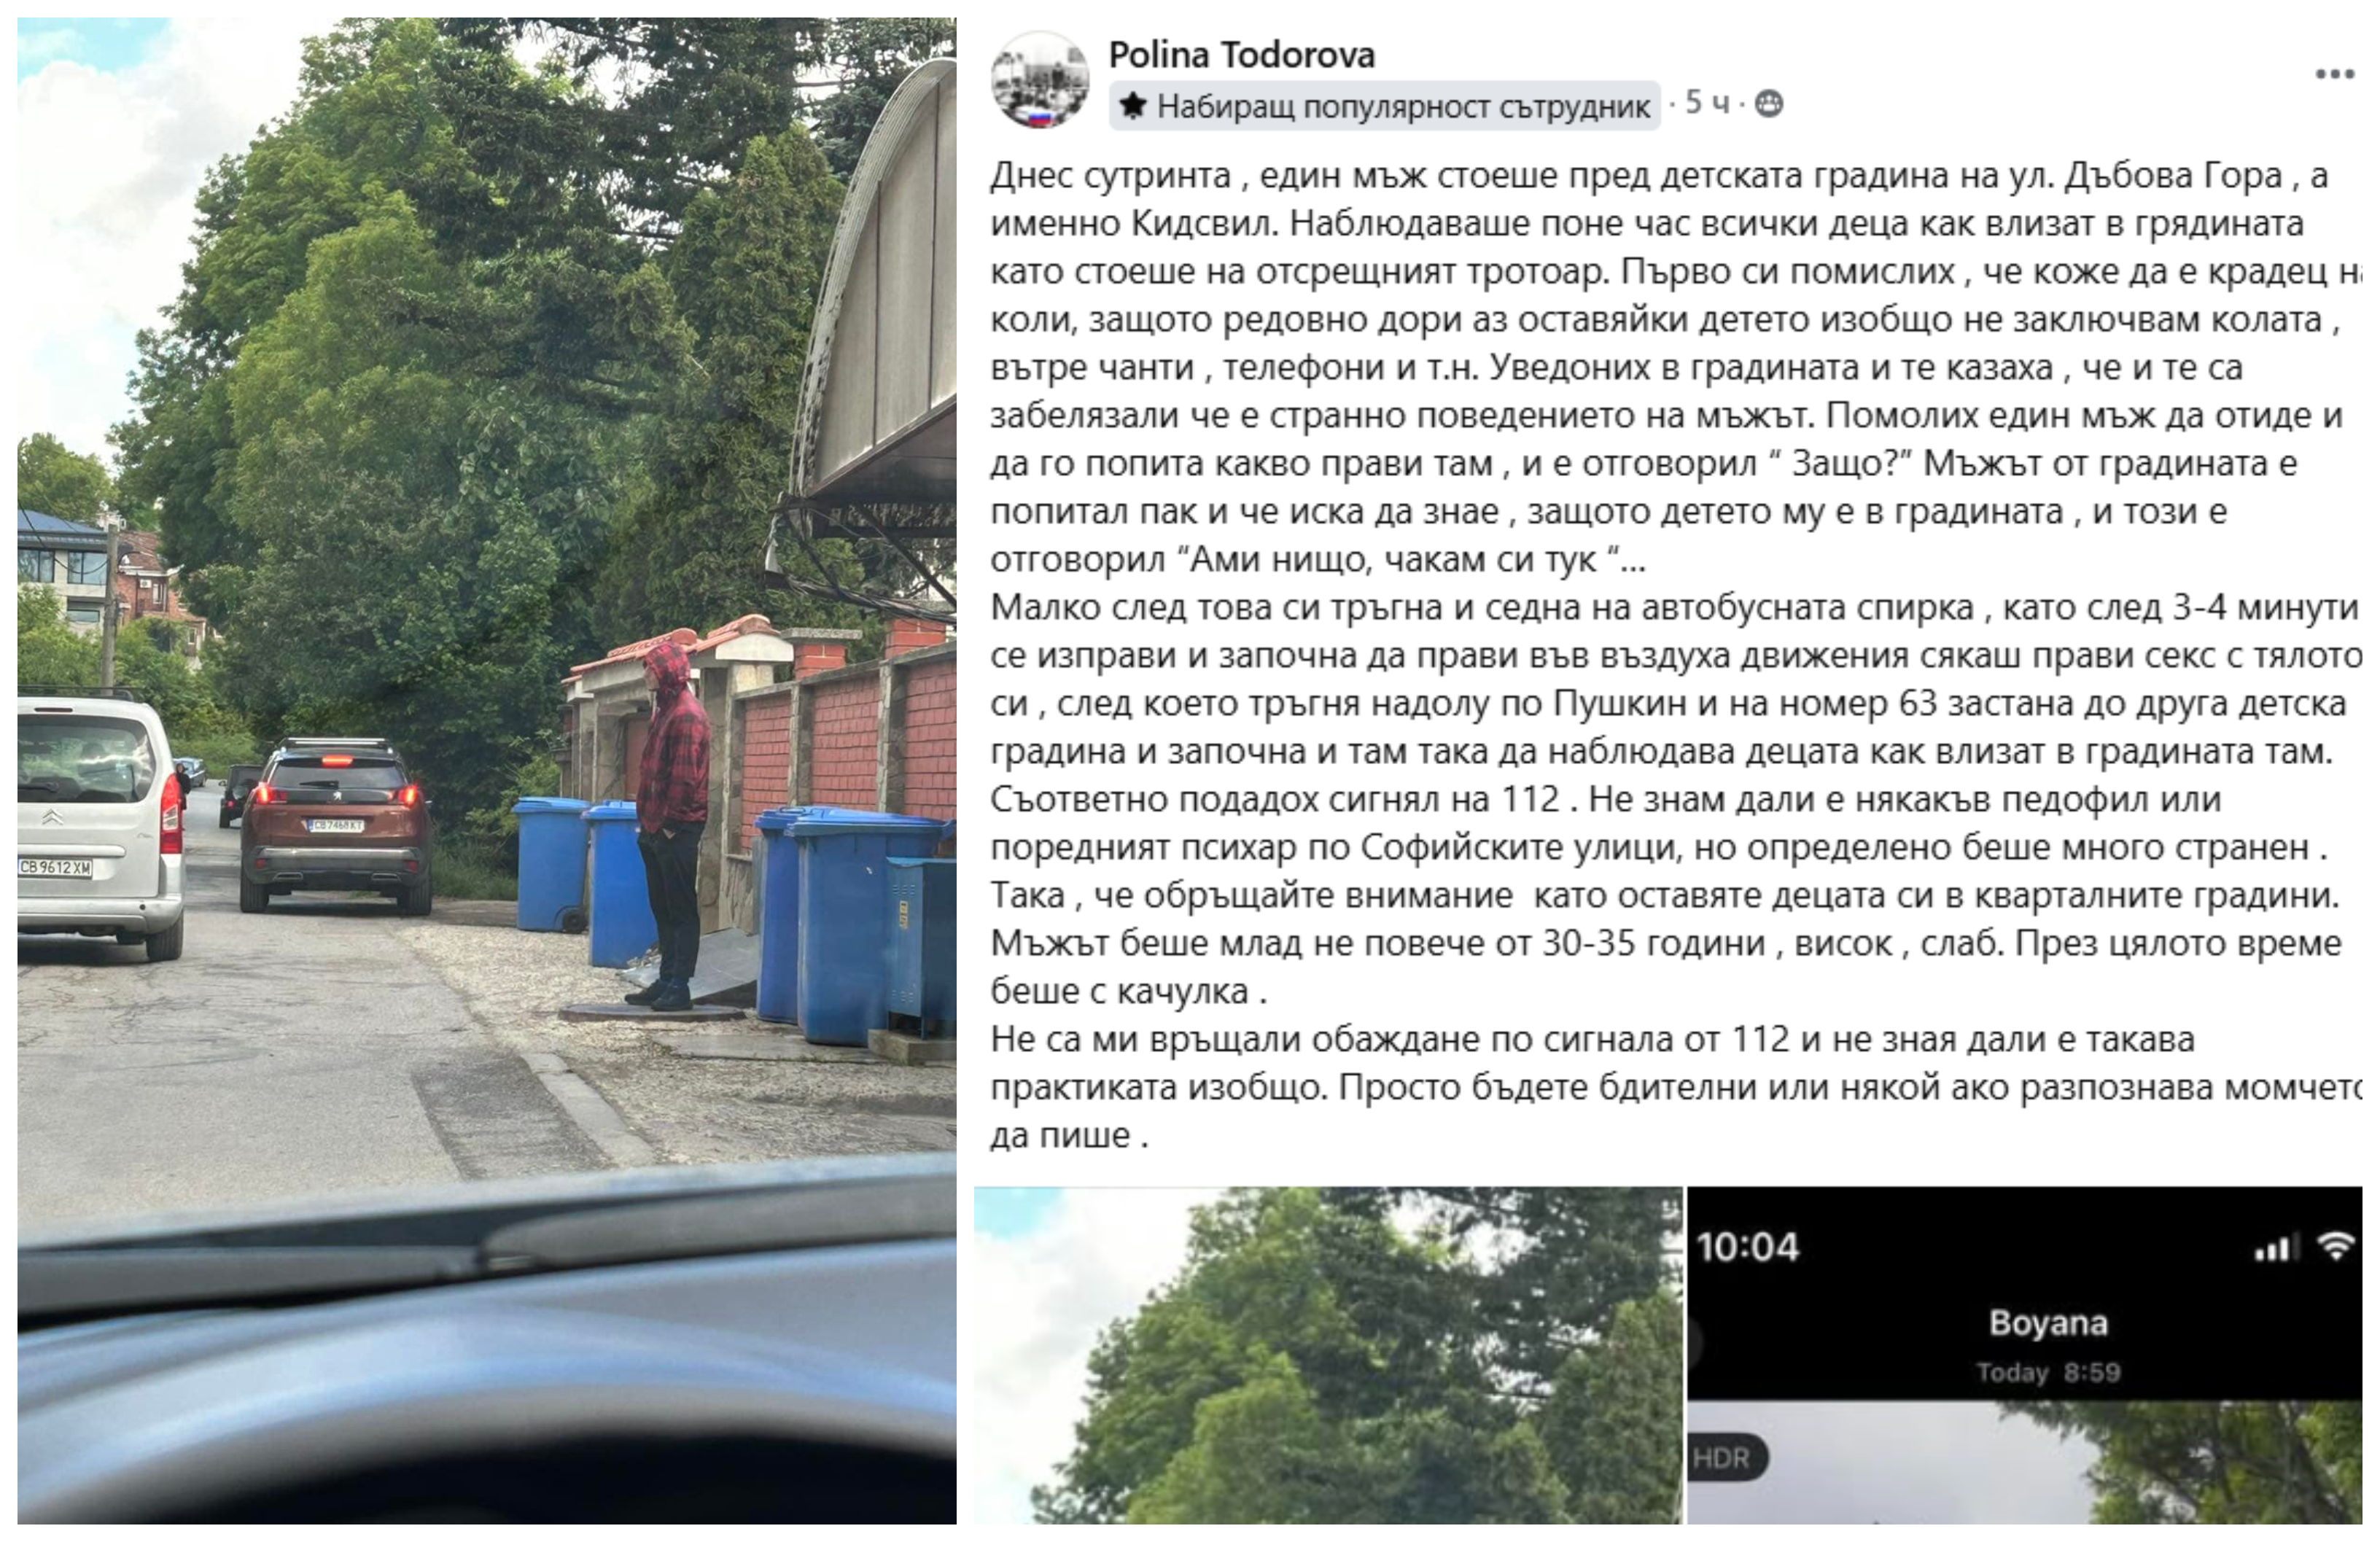The image size is (2380, 1542).
Task: Open the attached tree photo thumbnail below the post
Action: point(1328,1355)
